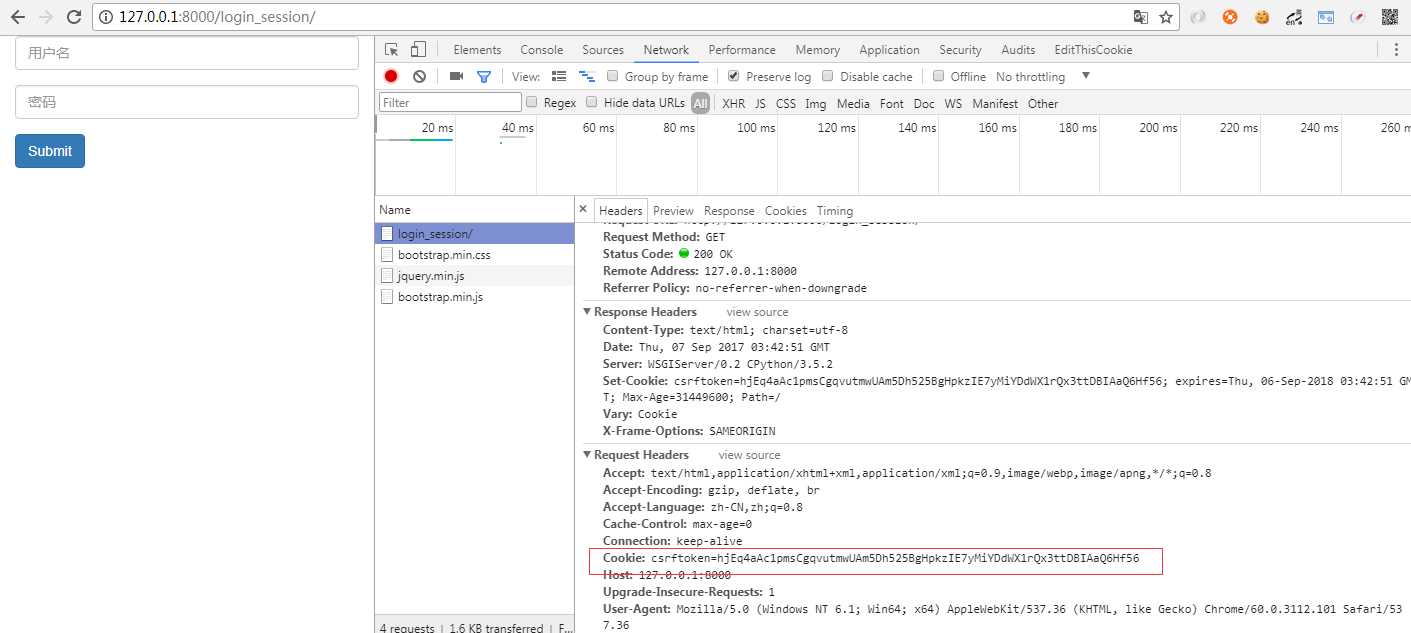This screenshot has height=633, width=1411.
Task: View source of Response Headers
Action: (758, 312)
